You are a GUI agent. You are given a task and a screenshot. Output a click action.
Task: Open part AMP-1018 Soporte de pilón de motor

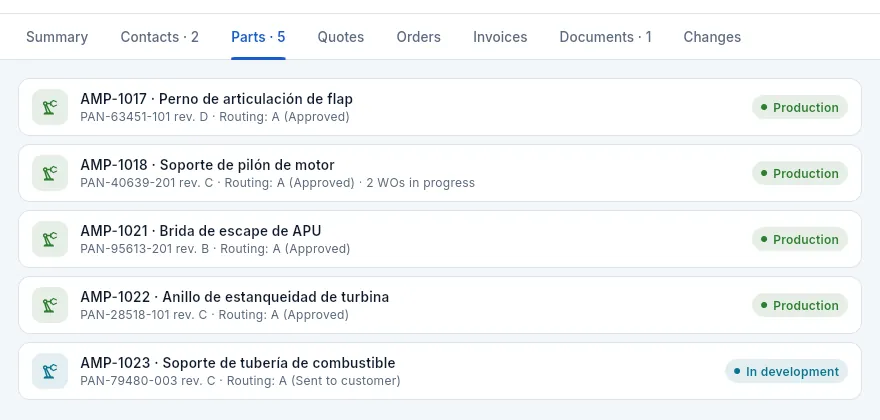pos(440,174)
